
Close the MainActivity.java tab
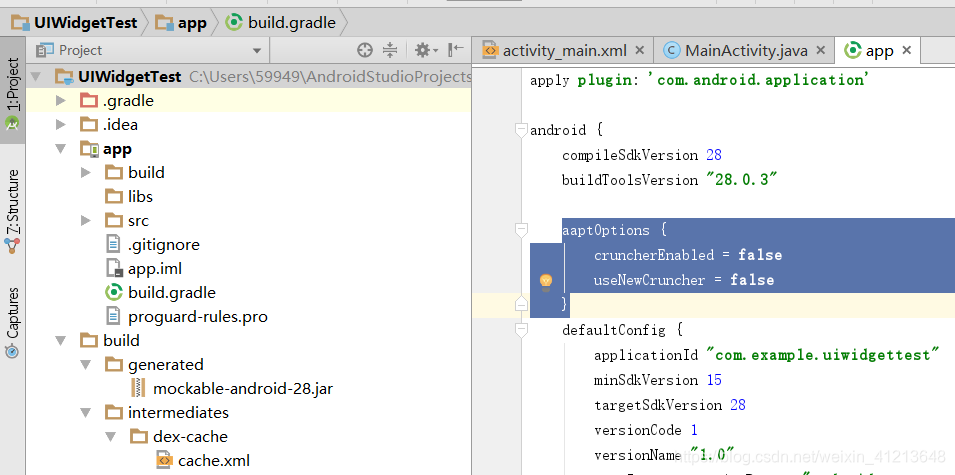pos(821,50)
